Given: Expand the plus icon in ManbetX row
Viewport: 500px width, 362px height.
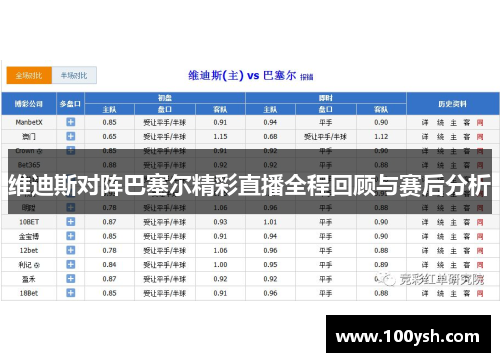Looking at the screenshot, I should coord(71,122).
